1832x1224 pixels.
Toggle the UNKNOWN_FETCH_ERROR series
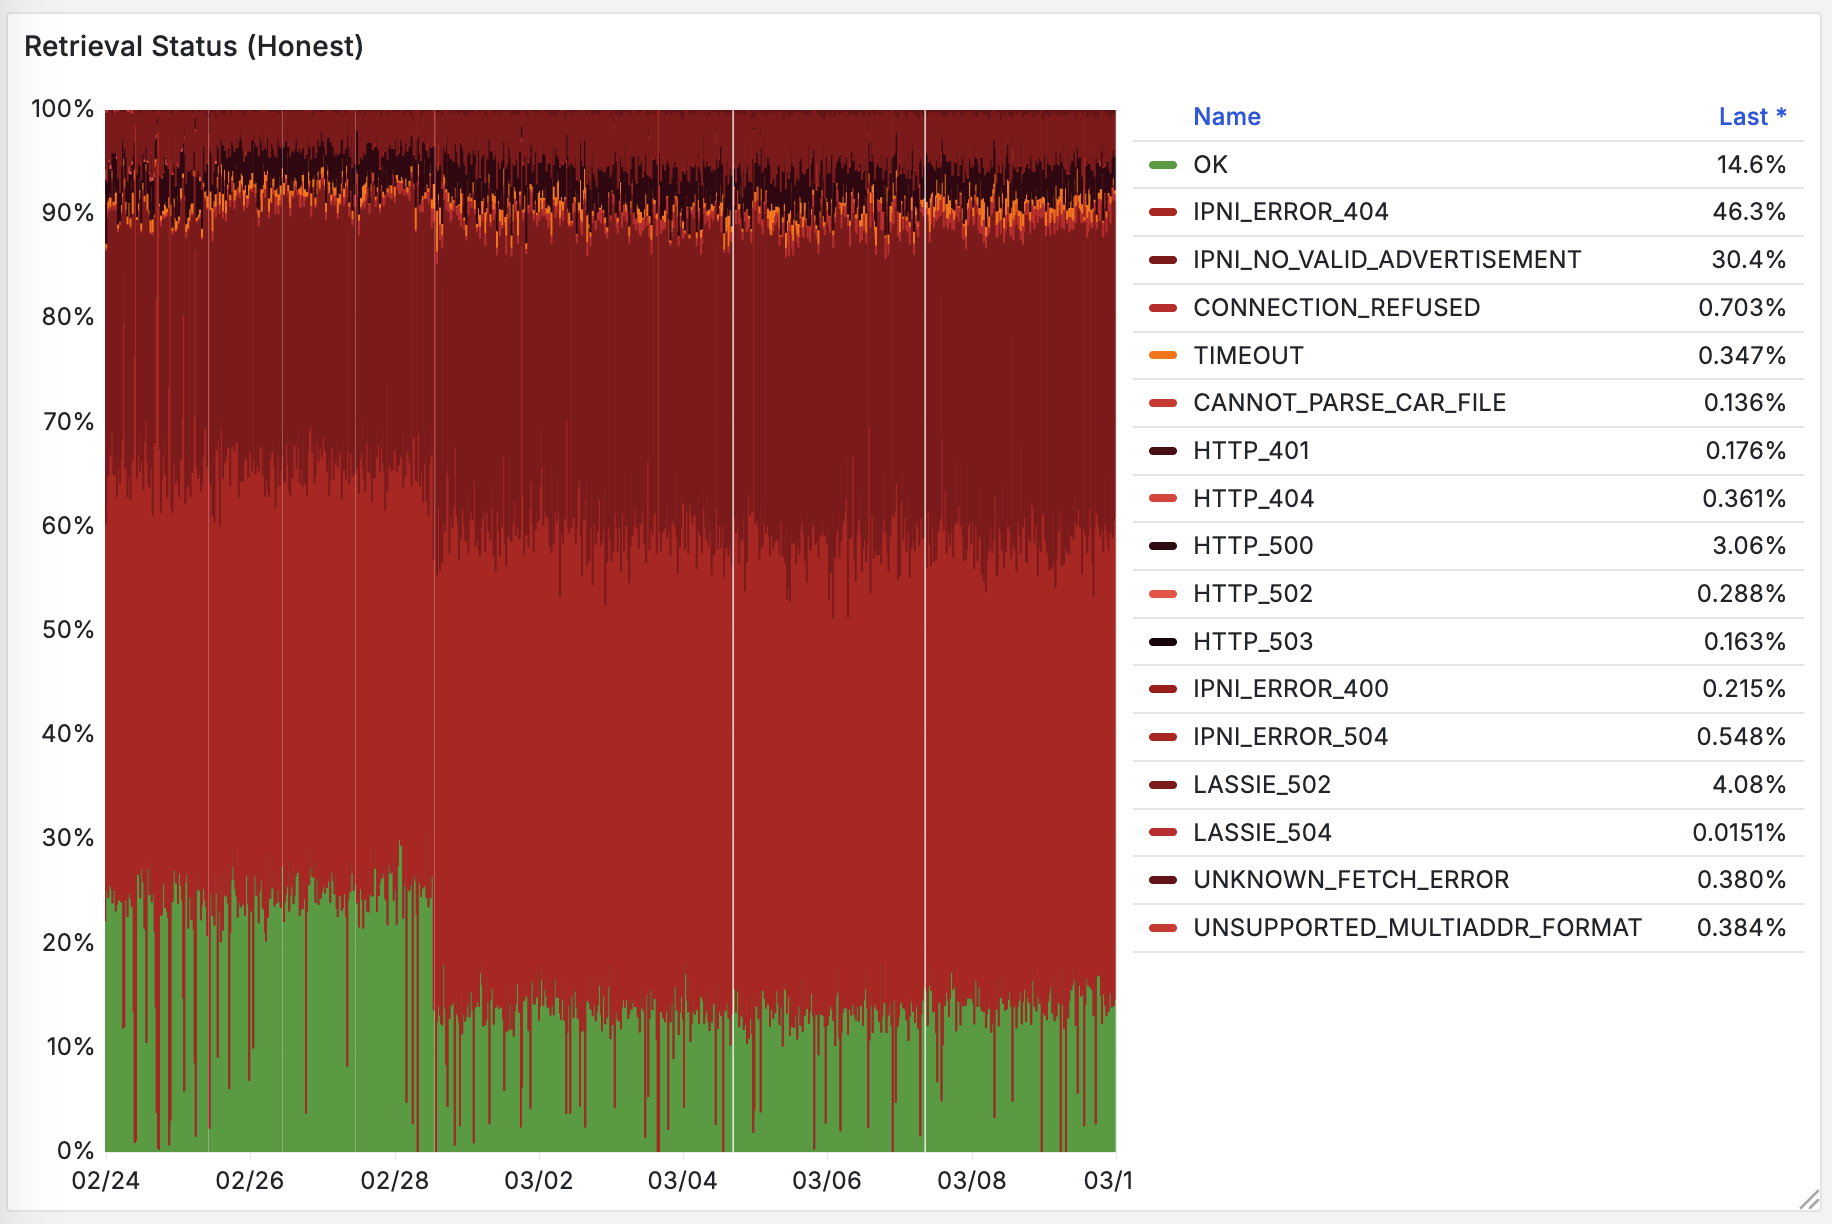[1350, 880]
